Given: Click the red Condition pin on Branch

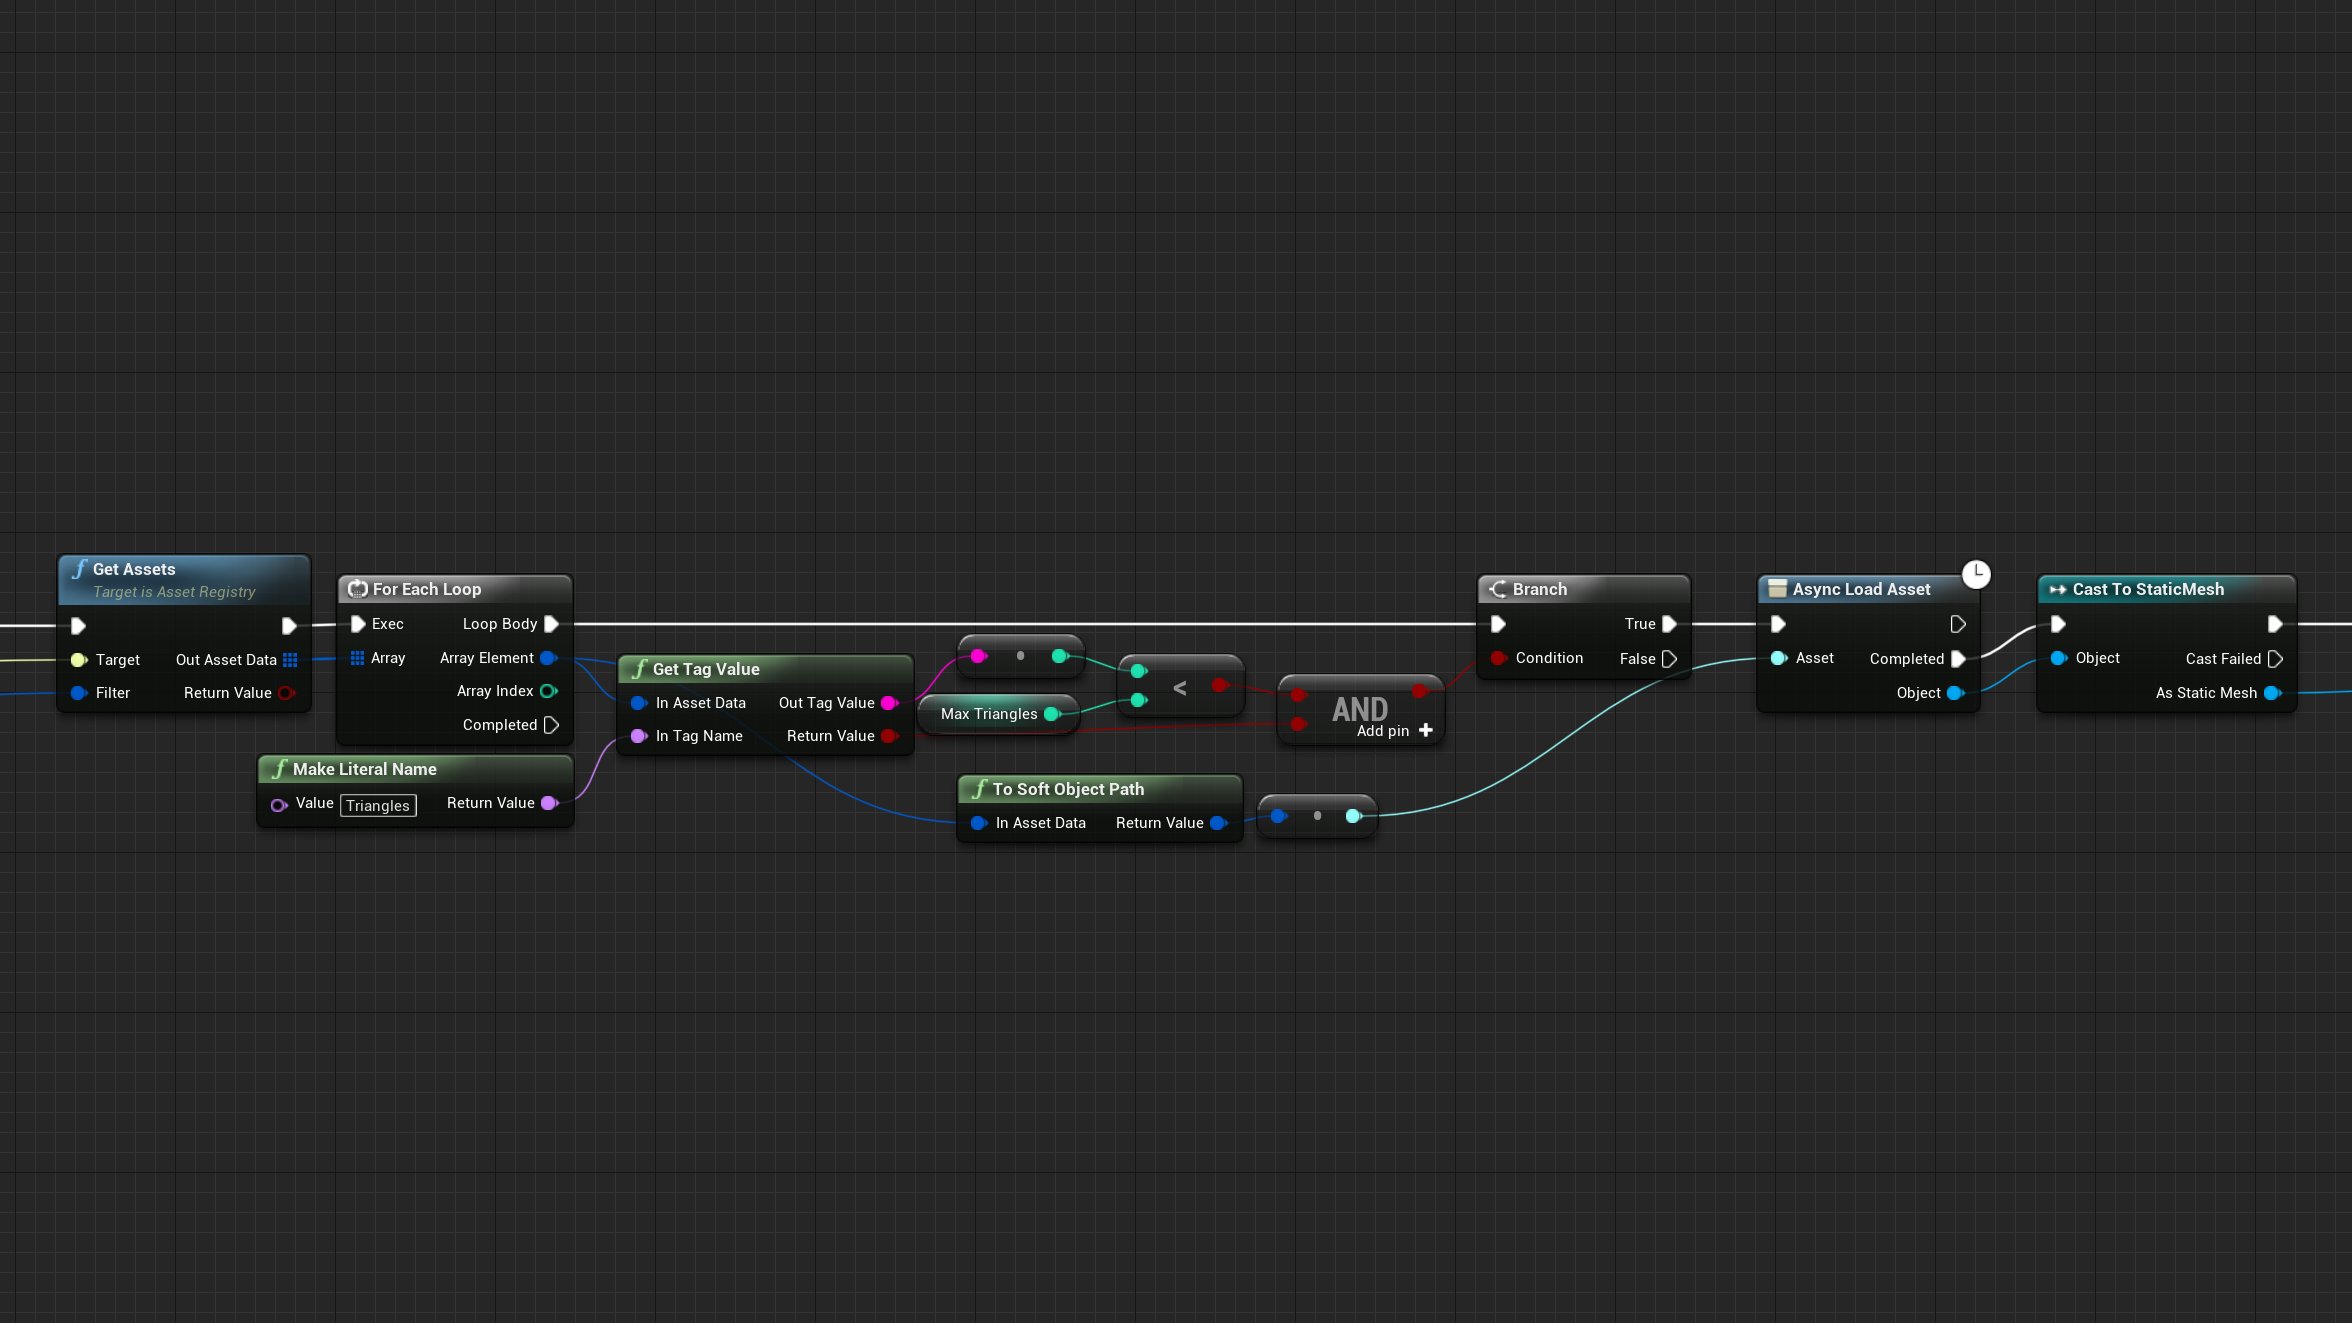Looking at the screenshot, I should (1497, 658).
